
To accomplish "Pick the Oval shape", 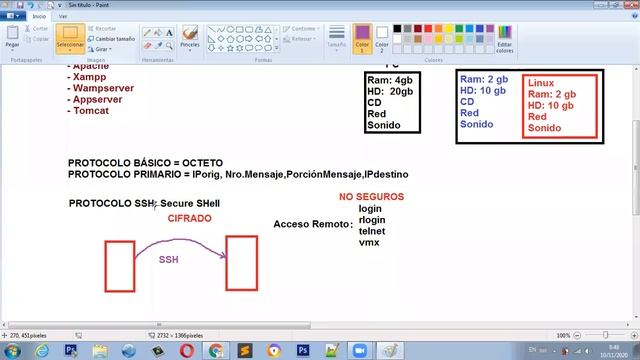I will pos(230,29).
